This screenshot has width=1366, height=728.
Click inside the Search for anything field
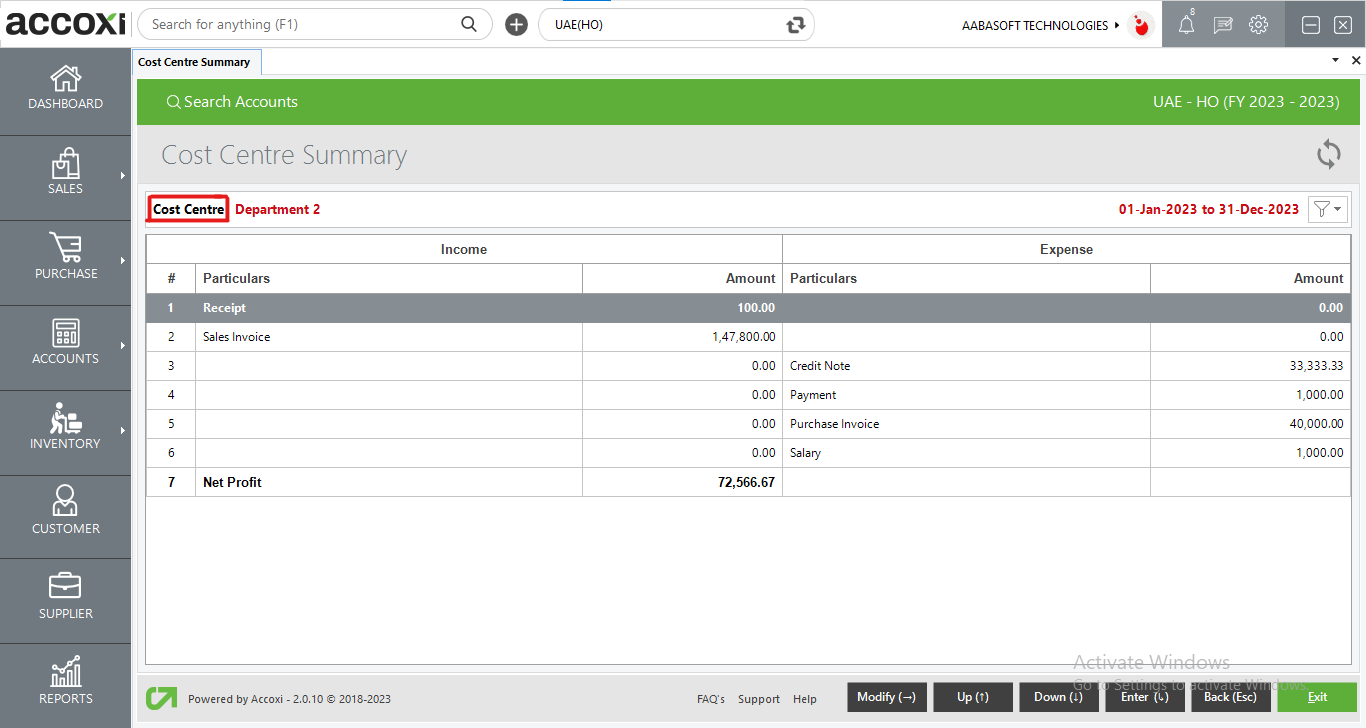300,24
